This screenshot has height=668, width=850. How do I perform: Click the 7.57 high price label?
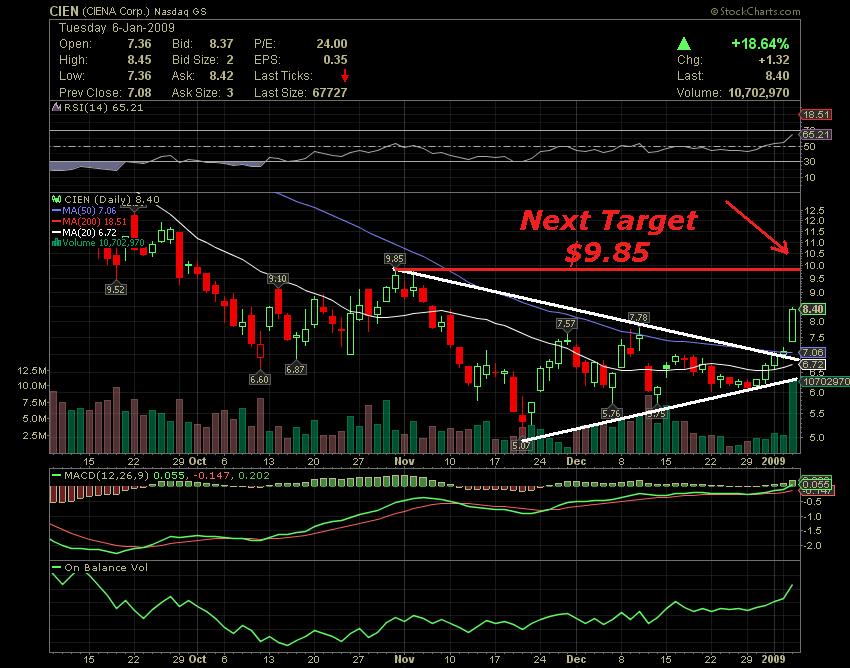click(566, 323)
